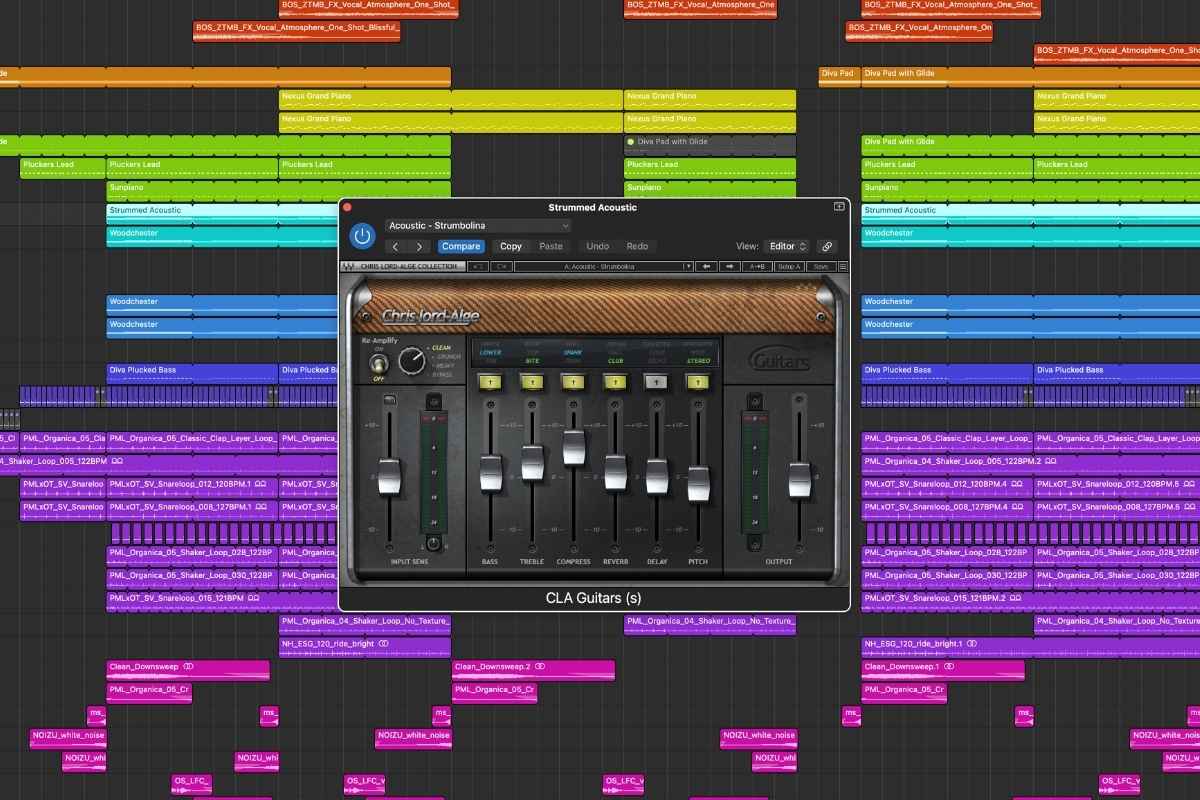
Task: Click the Waves toolbar undo arrow
Action: (478, 266)
